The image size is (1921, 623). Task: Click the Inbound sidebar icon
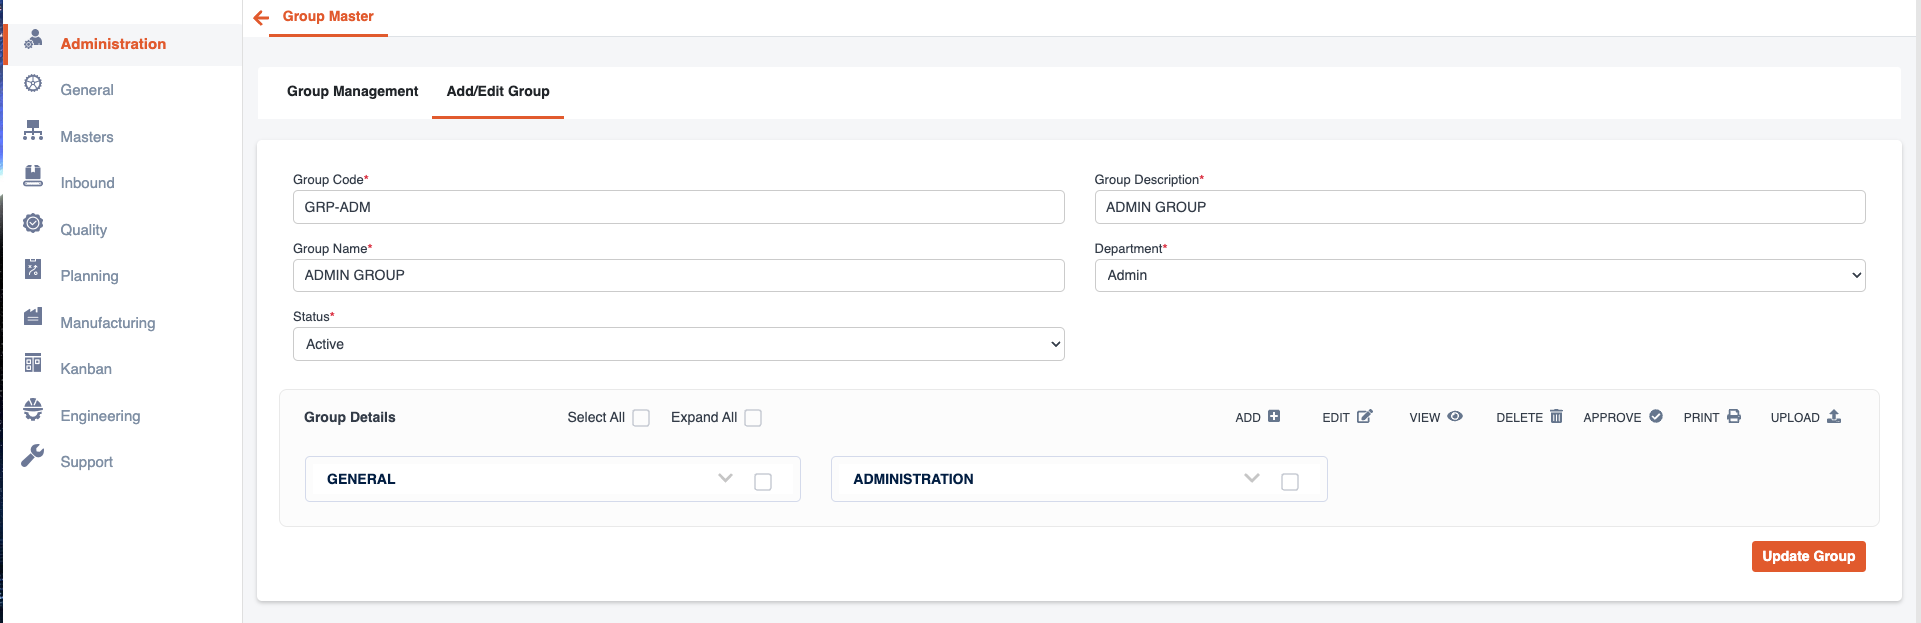coord(33,176)
